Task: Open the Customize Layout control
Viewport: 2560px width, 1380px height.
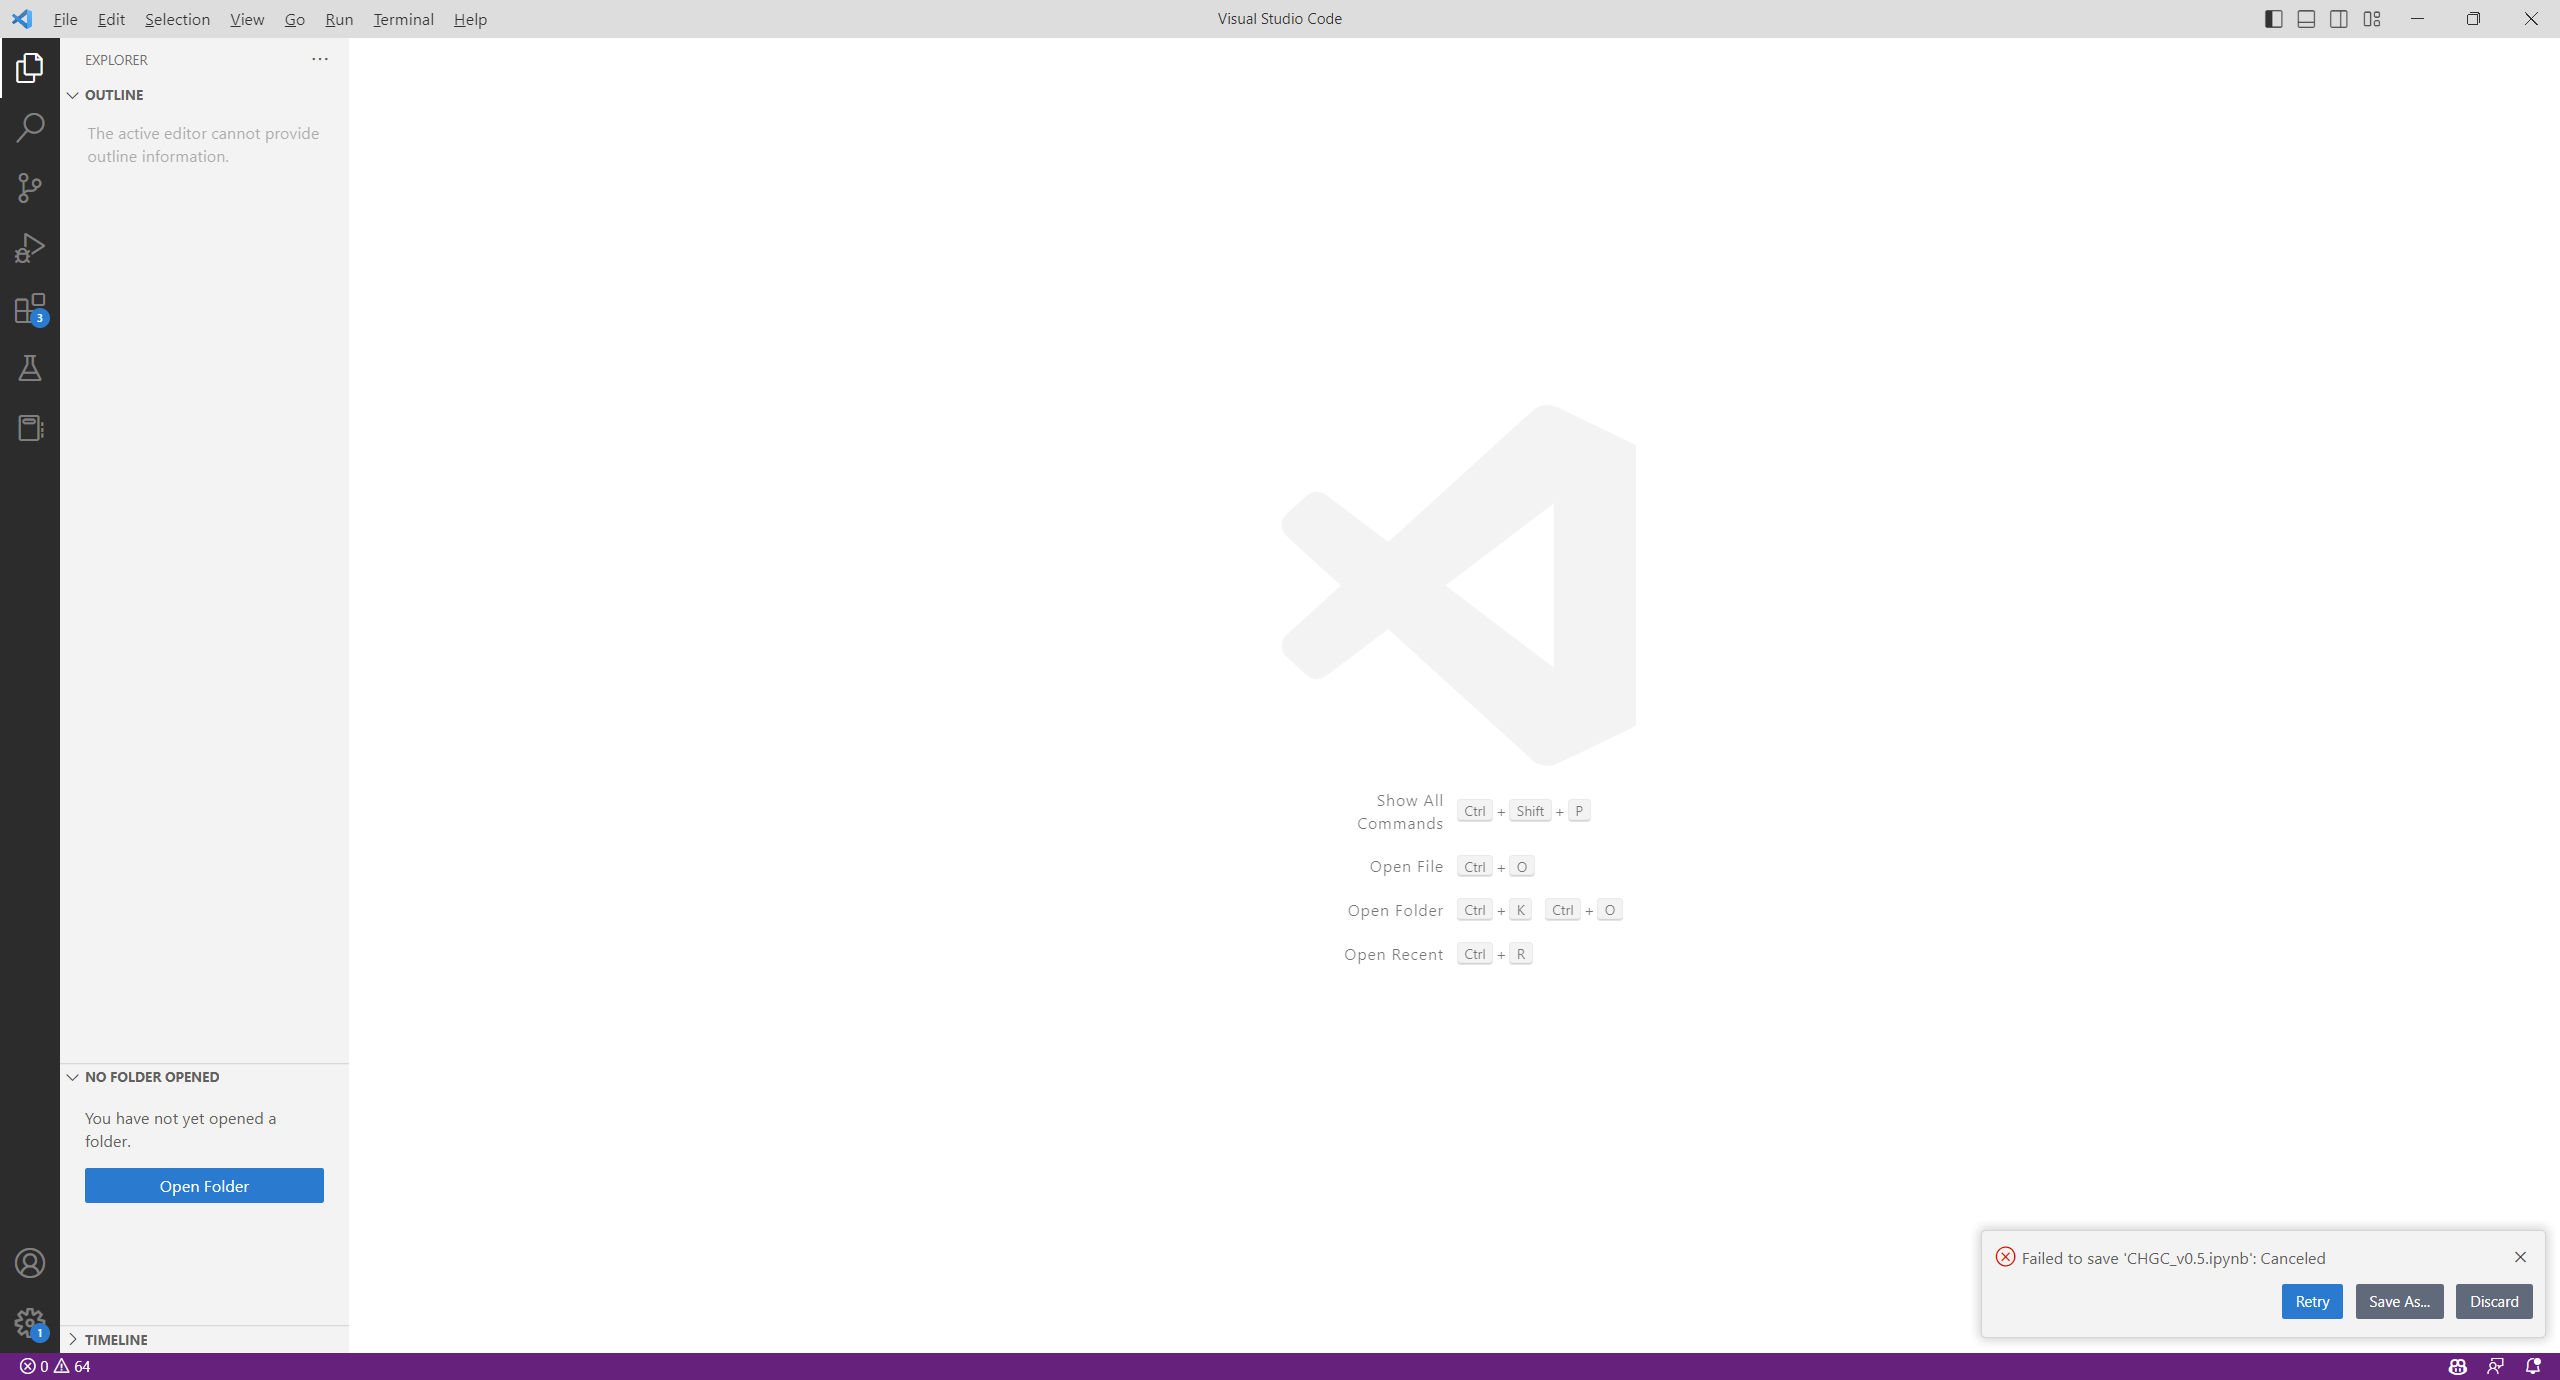Action: click(x=2372, y=18)
